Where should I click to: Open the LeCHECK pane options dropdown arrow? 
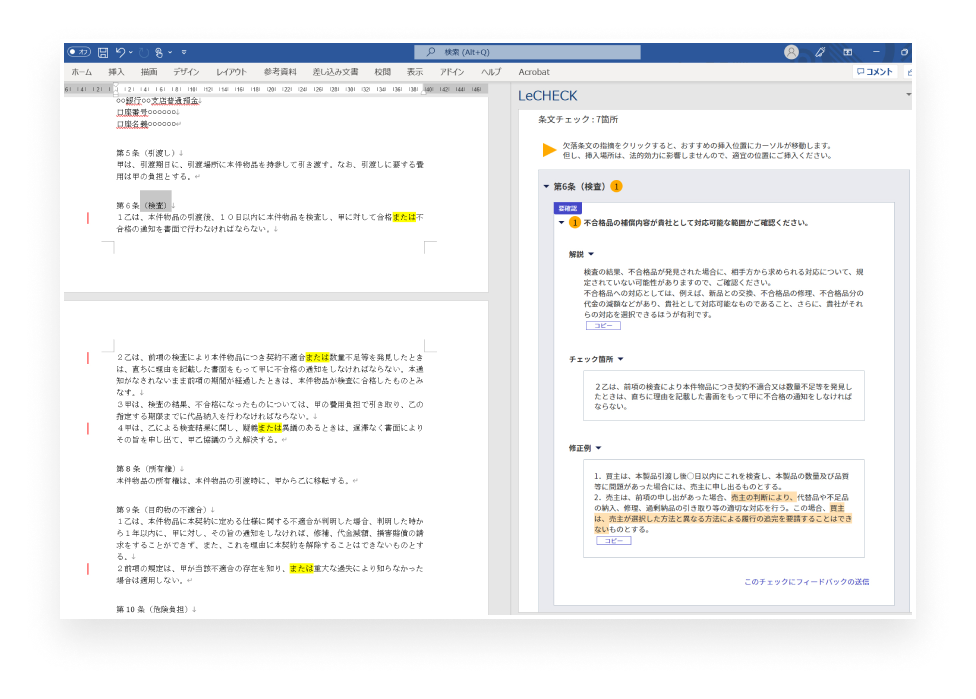(x=908, y=95)
